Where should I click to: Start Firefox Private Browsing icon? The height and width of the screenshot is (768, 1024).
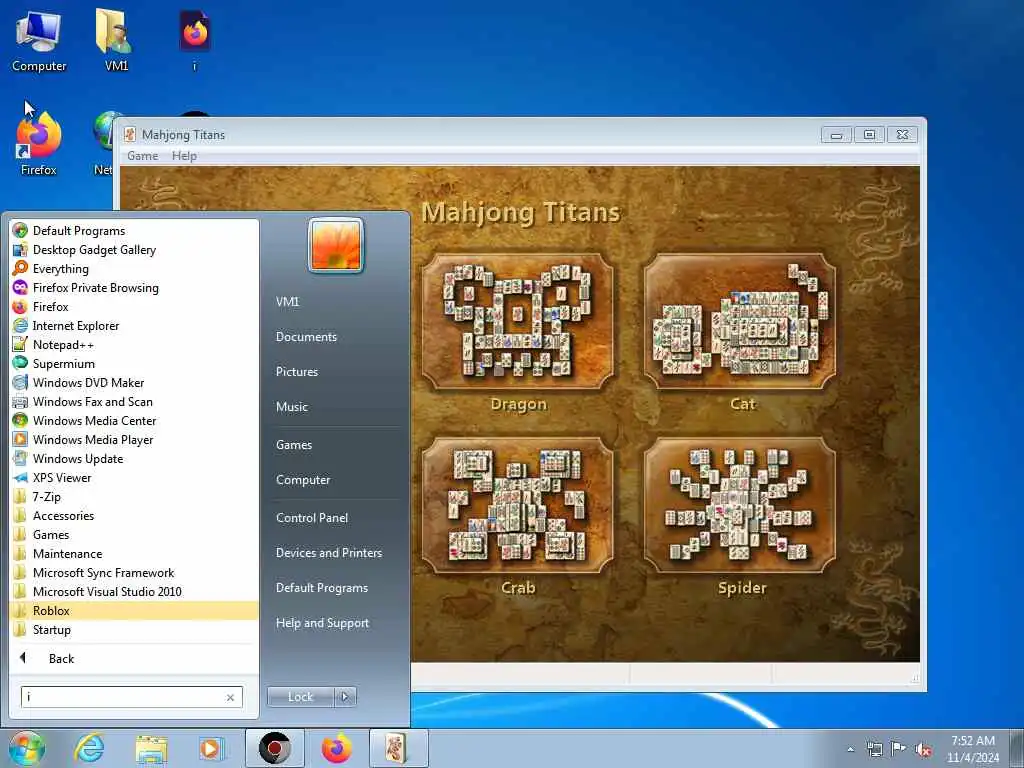[x=20, y=287]
